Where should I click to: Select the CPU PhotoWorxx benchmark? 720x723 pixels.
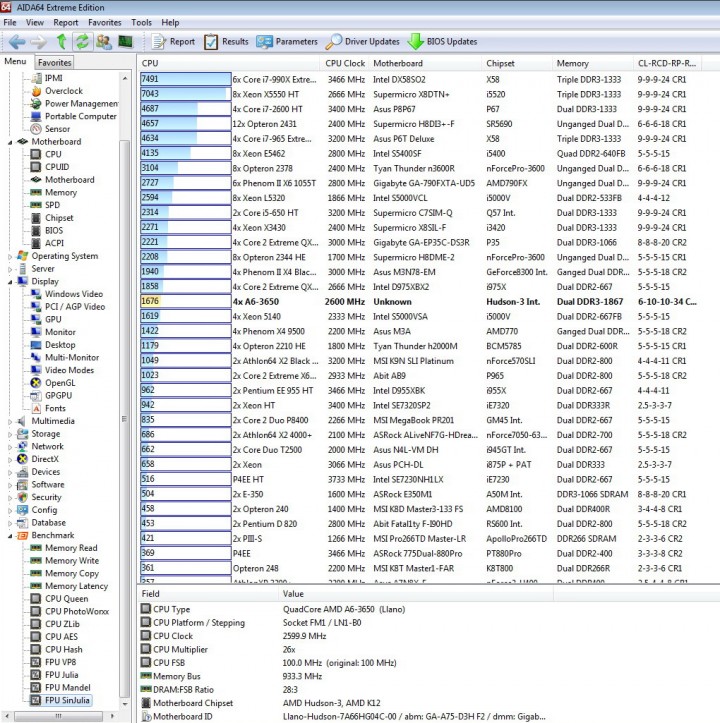click(77, 612)
